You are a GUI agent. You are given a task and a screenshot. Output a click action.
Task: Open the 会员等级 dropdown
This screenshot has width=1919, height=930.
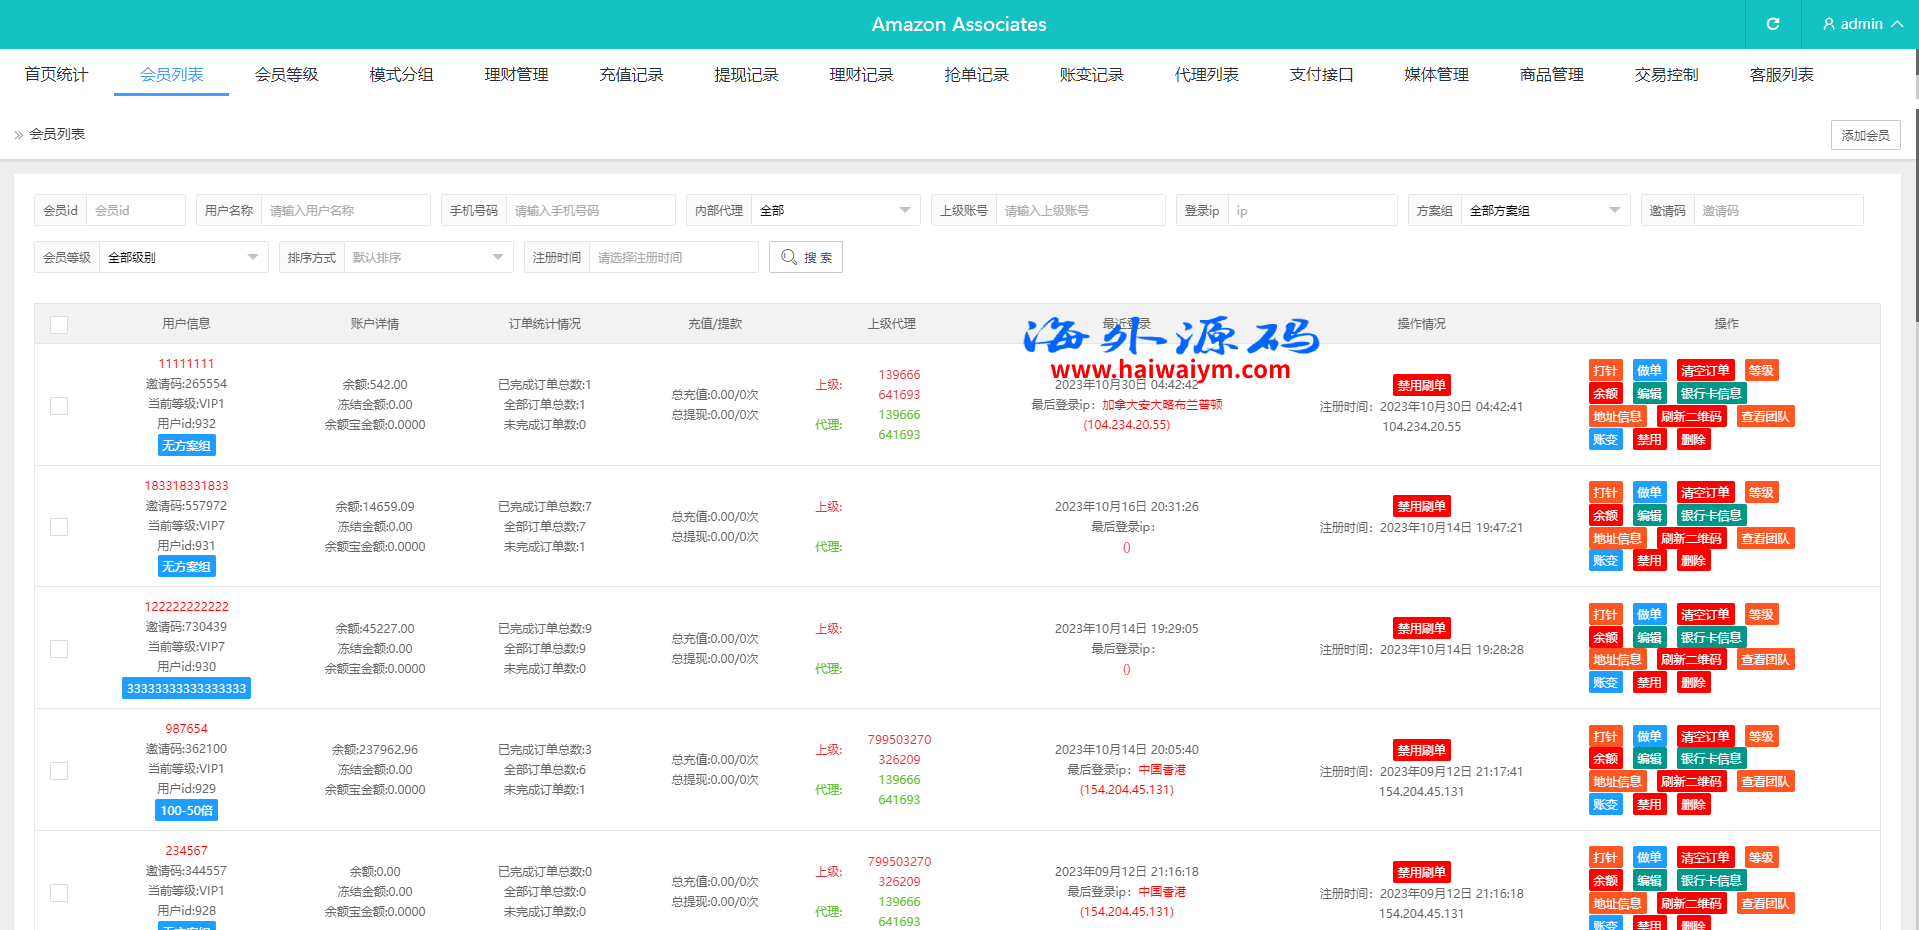(182, 258)
